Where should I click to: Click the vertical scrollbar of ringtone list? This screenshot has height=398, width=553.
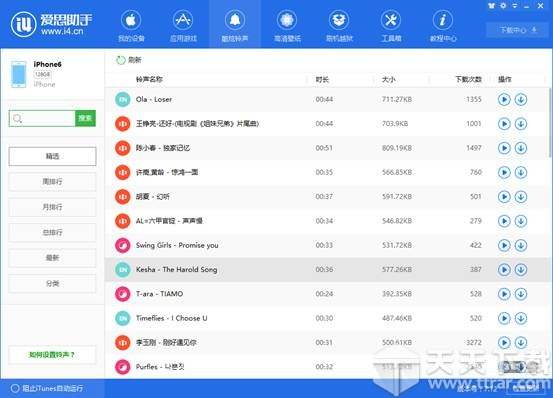[550, 122]
